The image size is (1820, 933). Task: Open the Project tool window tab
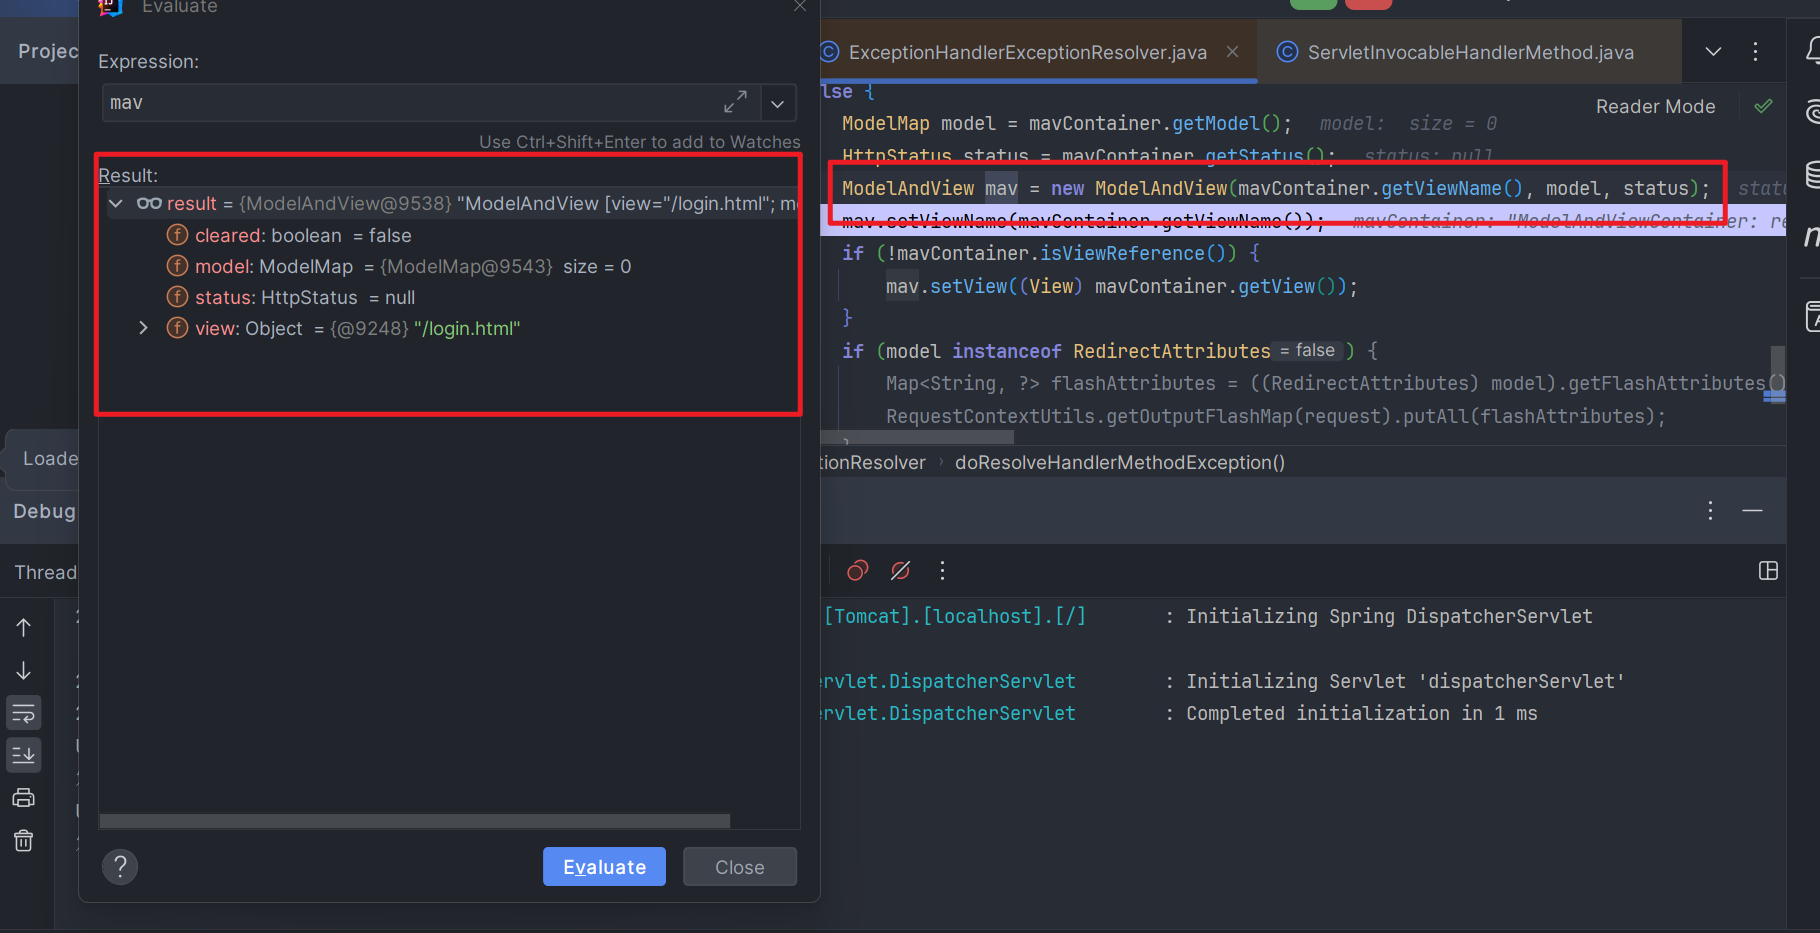(x=47, y=51)
